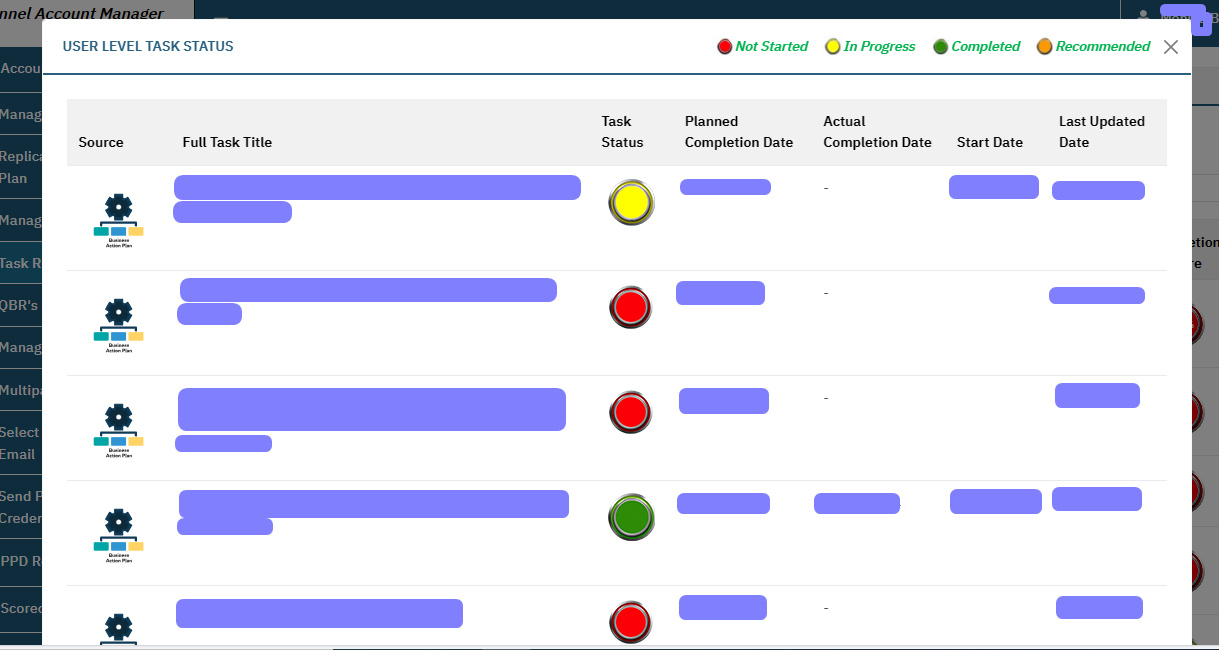Open Business Action Plan icon in the Completed row
Screen dimensions: 1219x650
[119, 536]
